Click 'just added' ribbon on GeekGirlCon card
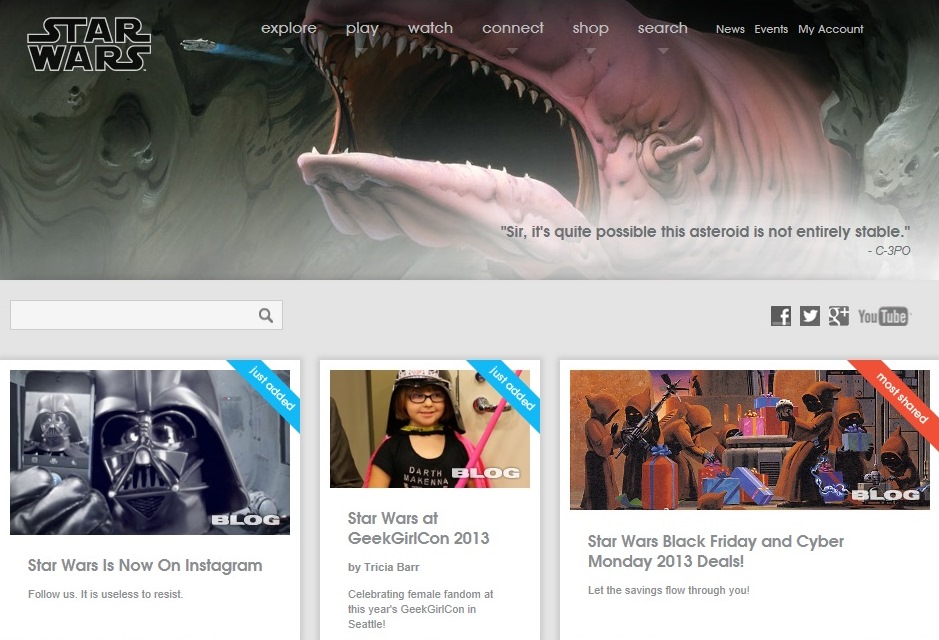The width and height of the screenshot is (939, 640). (511, 388)
